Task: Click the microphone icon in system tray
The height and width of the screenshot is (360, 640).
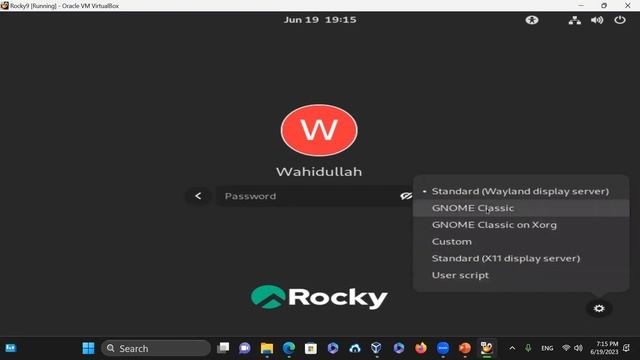Action: (528, 348)
